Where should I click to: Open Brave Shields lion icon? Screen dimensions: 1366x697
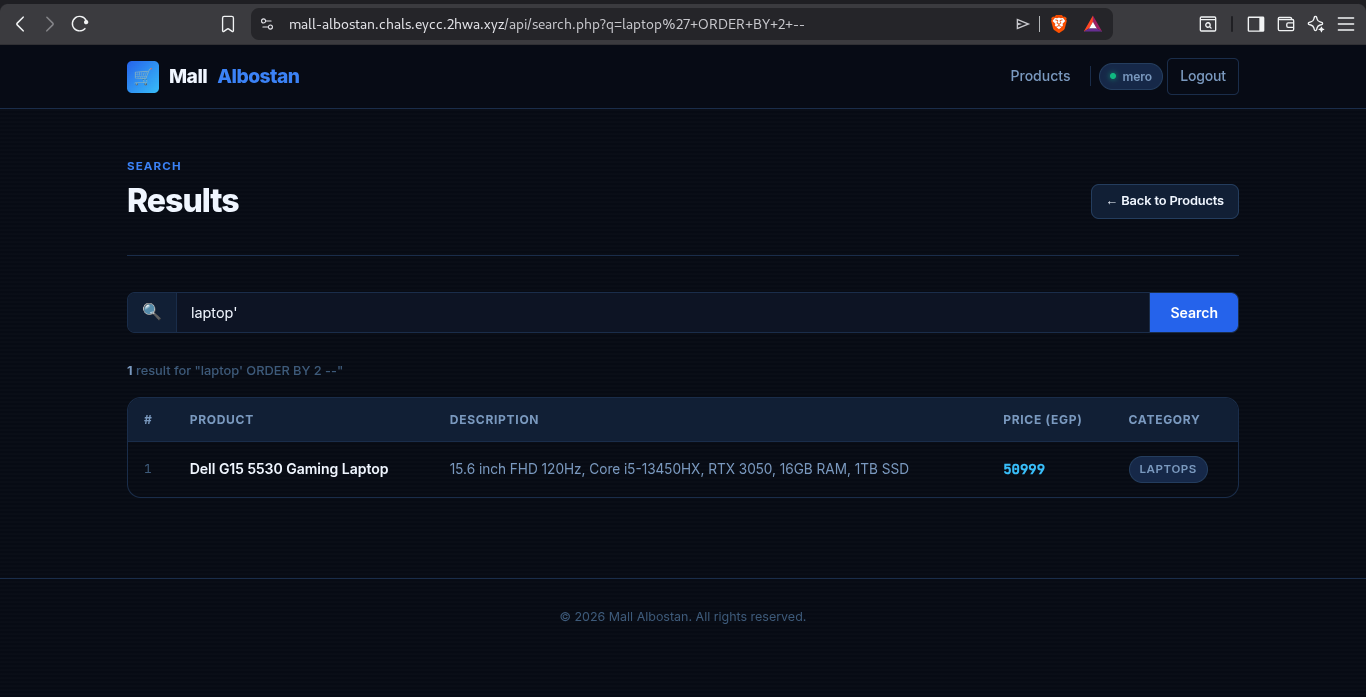pos(1059,24)
